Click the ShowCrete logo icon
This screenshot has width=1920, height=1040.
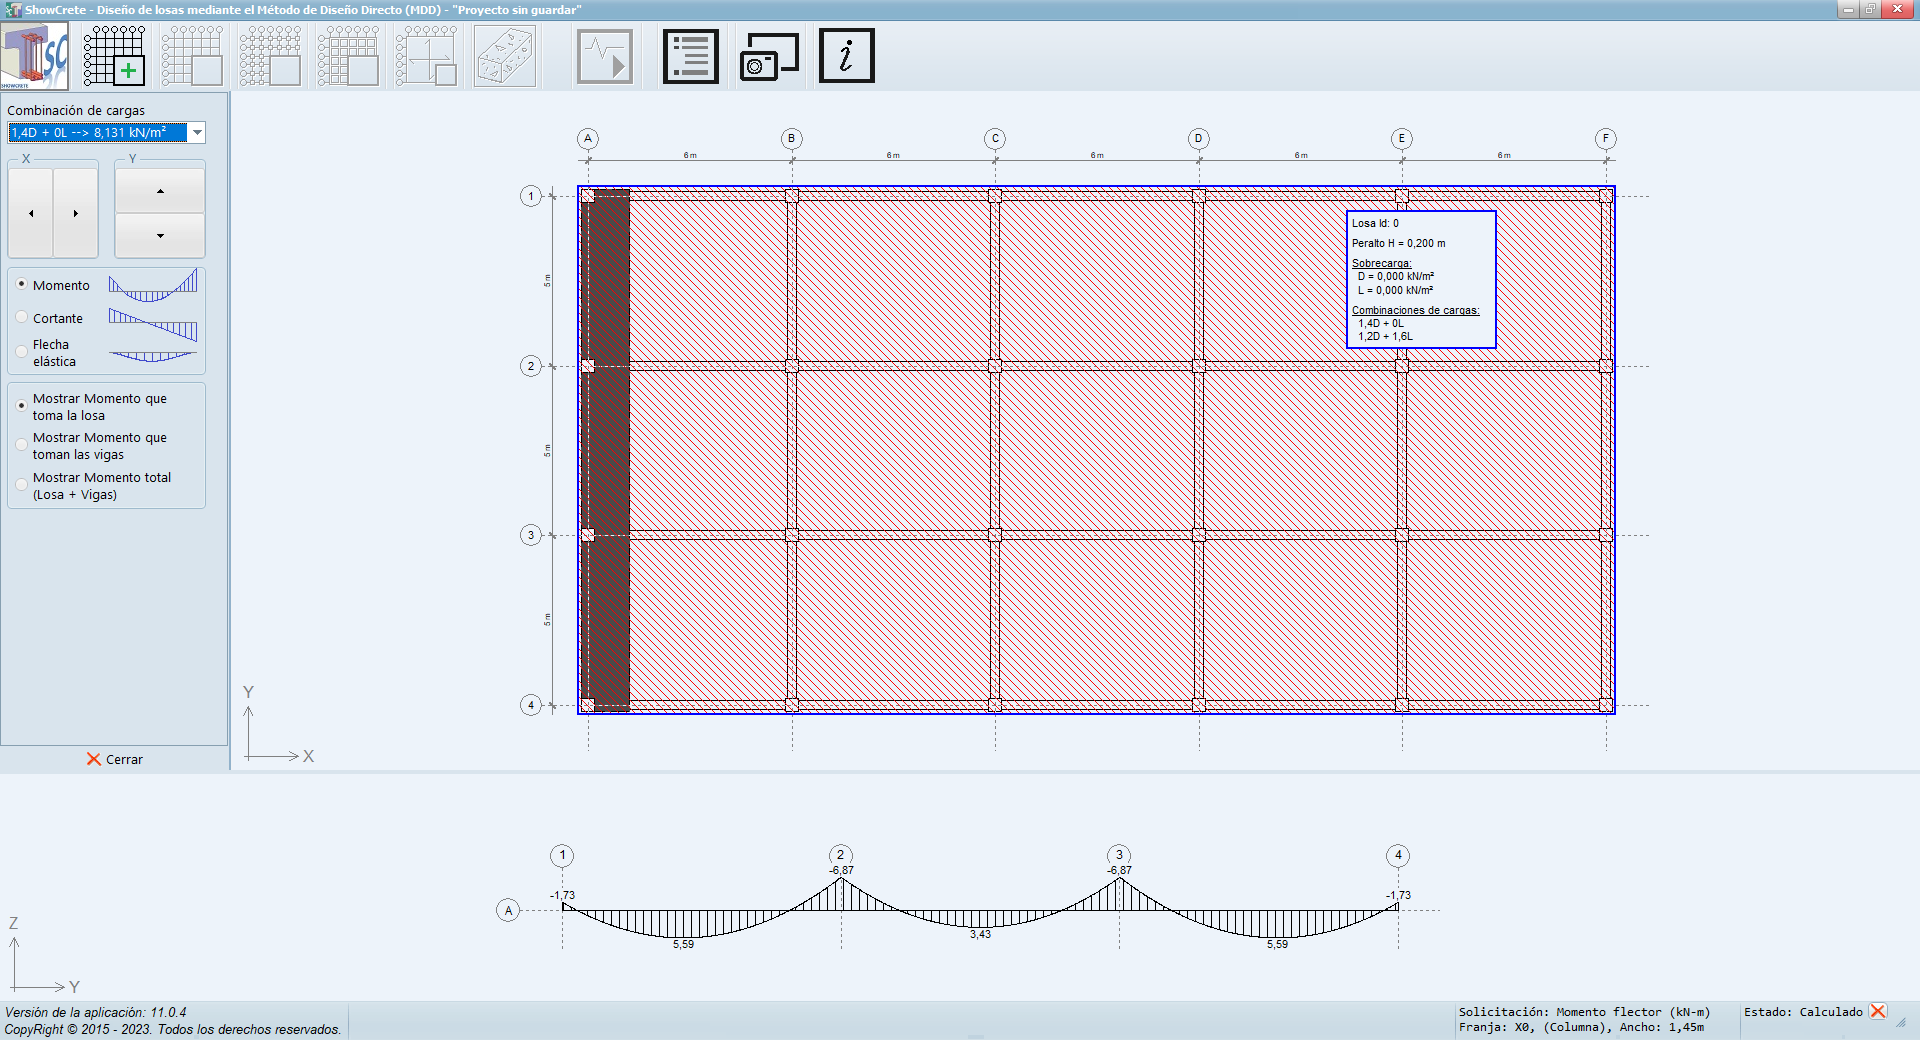(35, 56)
